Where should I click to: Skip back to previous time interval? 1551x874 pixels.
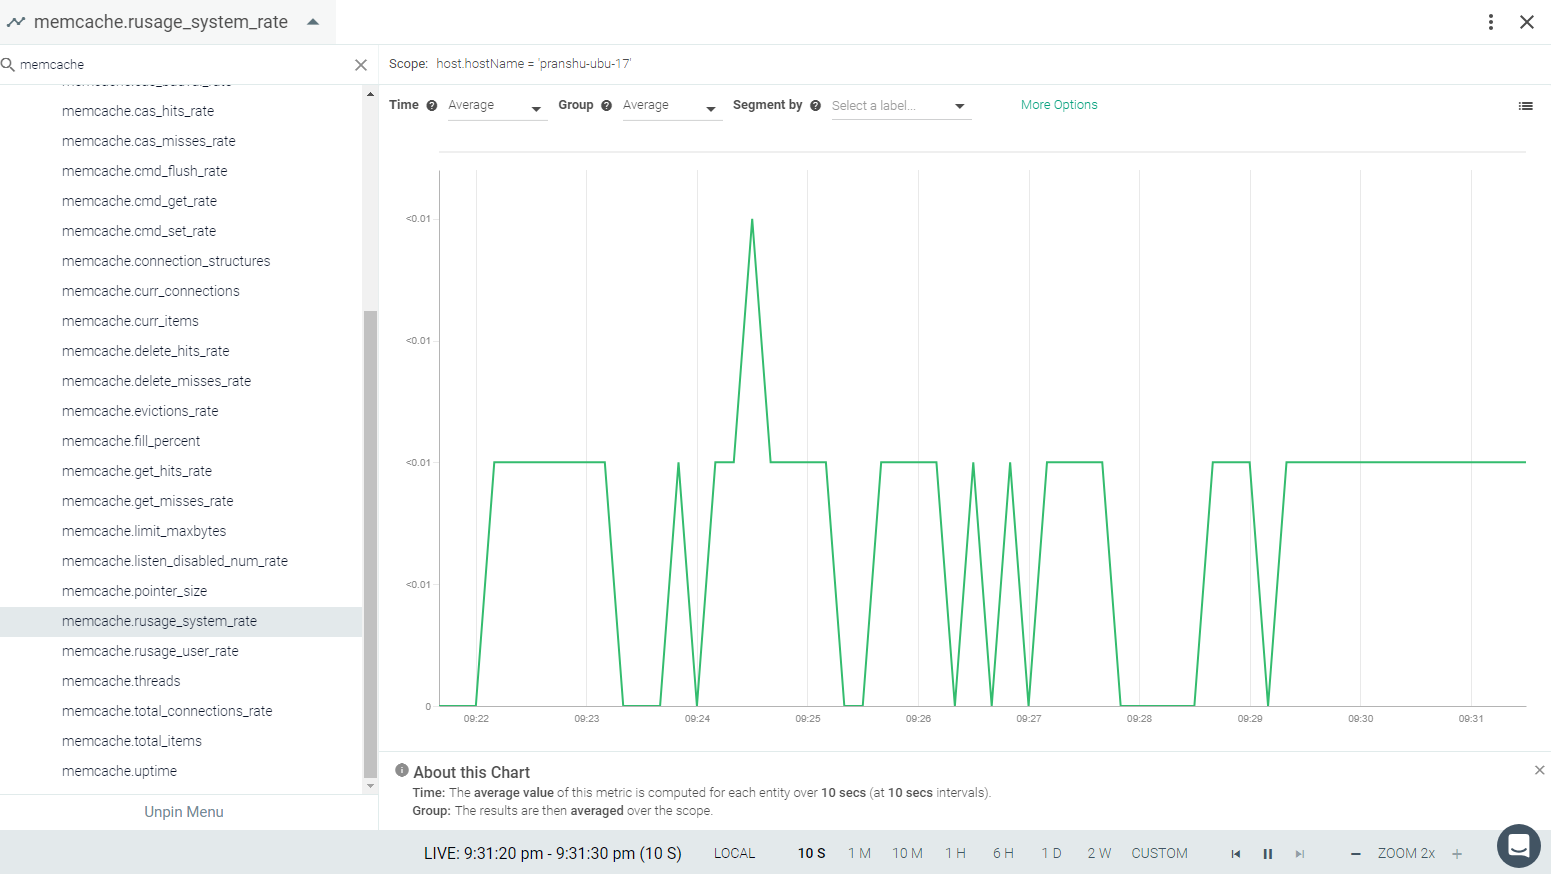(x=1236, y=854)
